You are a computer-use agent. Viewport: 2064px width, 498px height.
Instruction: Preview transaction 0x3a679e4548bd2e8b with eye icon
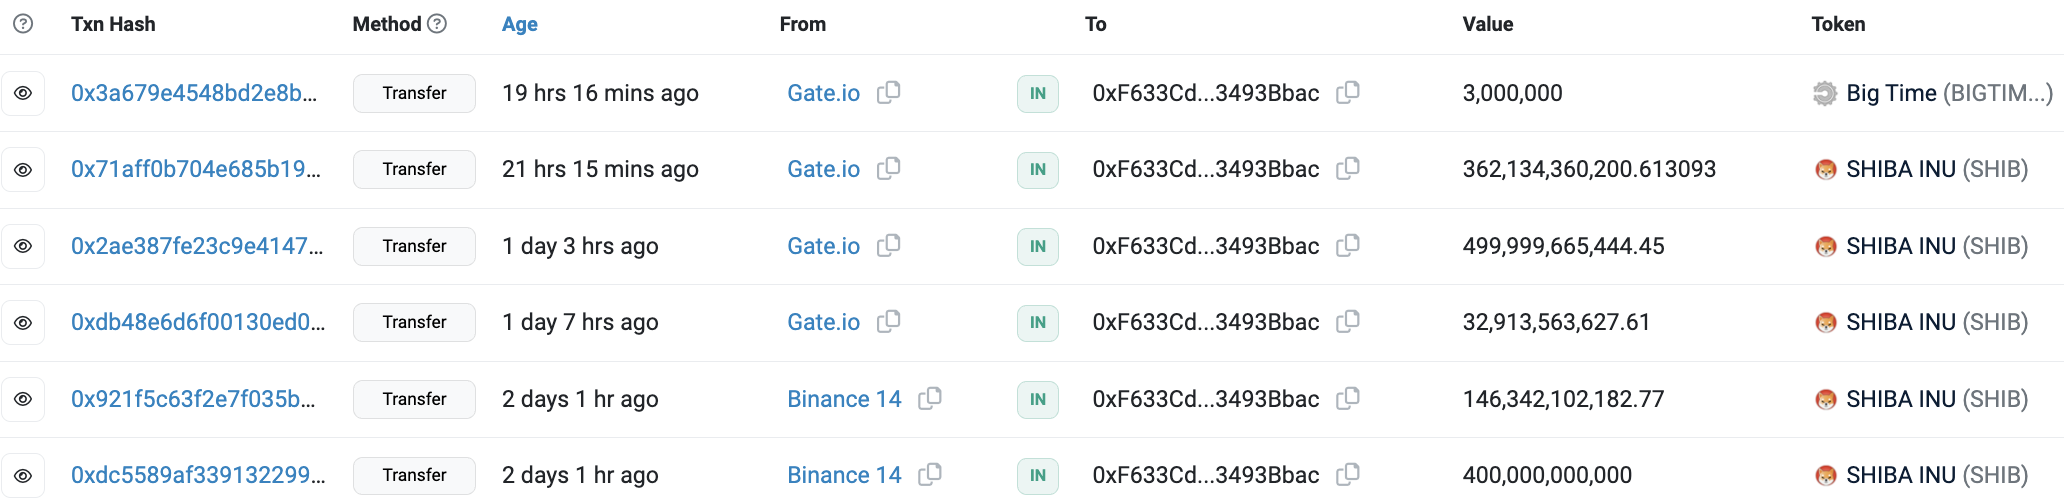point(23,93)
